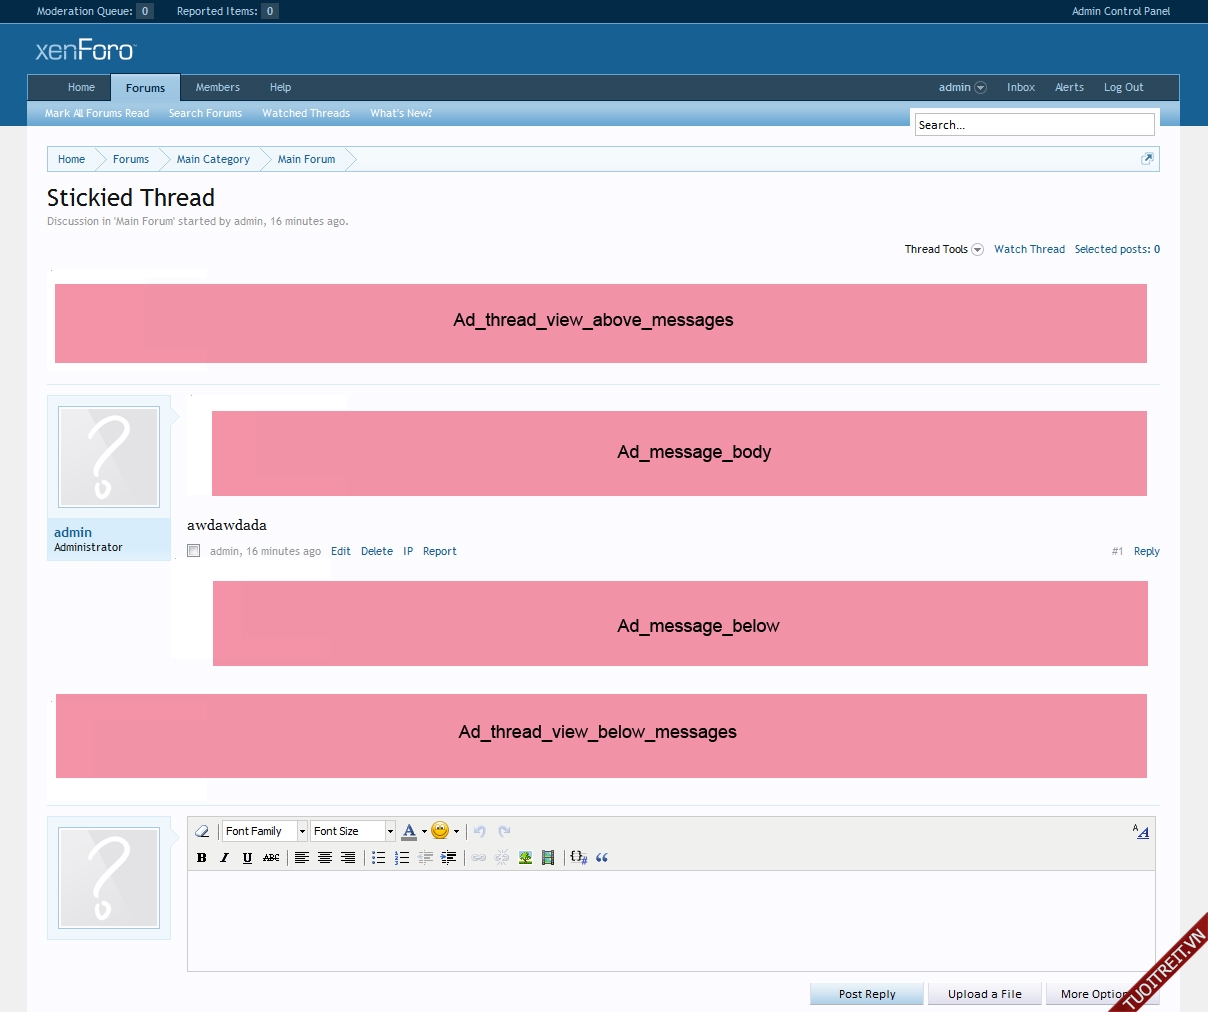Open the Font Family dropdown
Screen dimensions: 1208x1012
pyautogui.click(x=264, y=831)
